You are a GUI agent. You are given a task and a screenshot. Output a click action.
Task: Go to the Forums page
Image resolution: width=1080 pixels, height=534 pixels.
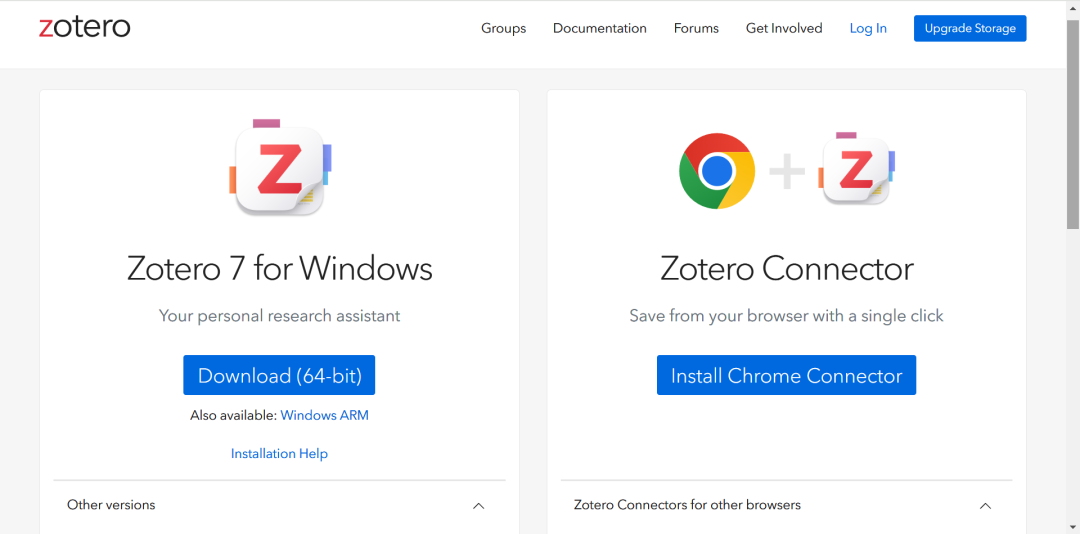(x=696, y=28)
